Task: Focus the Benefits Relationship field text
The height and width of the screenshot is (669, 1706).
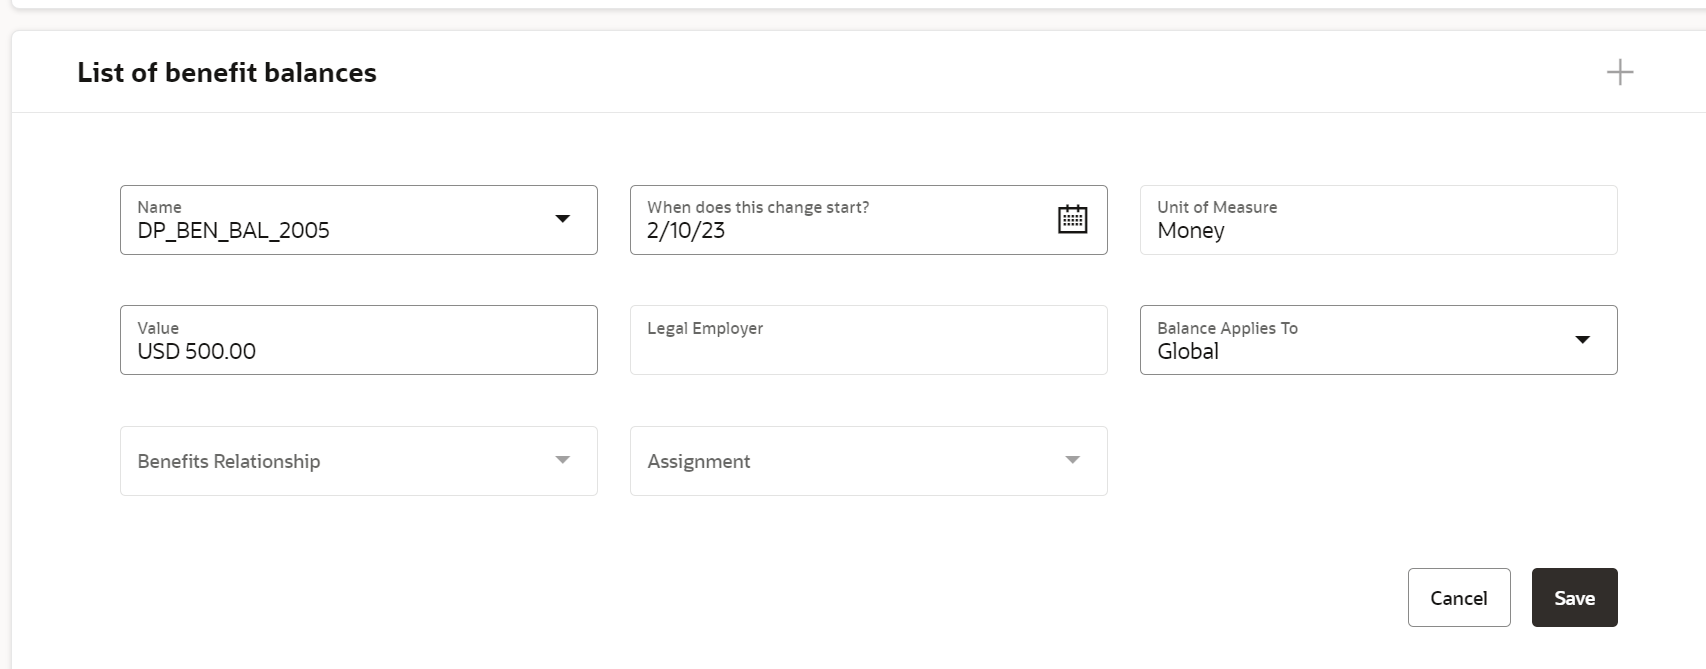Action: (229, 461)
